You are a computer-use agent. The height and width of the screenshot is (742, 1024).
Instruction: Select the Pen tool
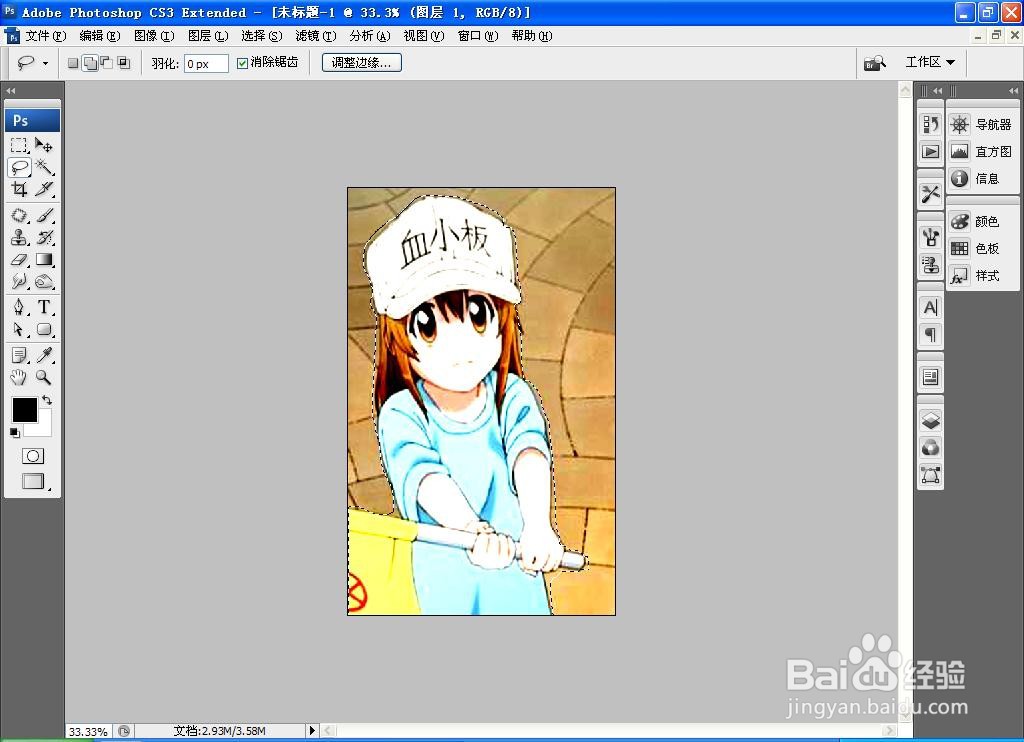click(19, 307)
